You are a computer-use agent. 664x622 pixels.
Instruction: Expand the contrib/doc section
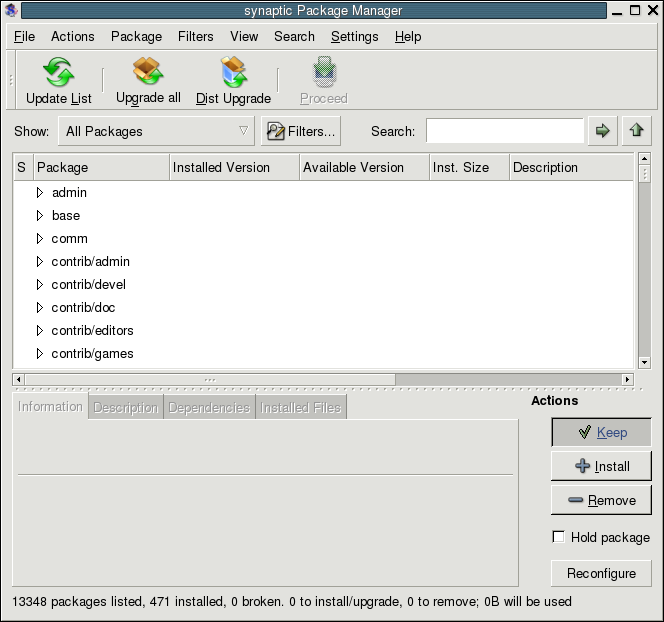click(40, 307)
